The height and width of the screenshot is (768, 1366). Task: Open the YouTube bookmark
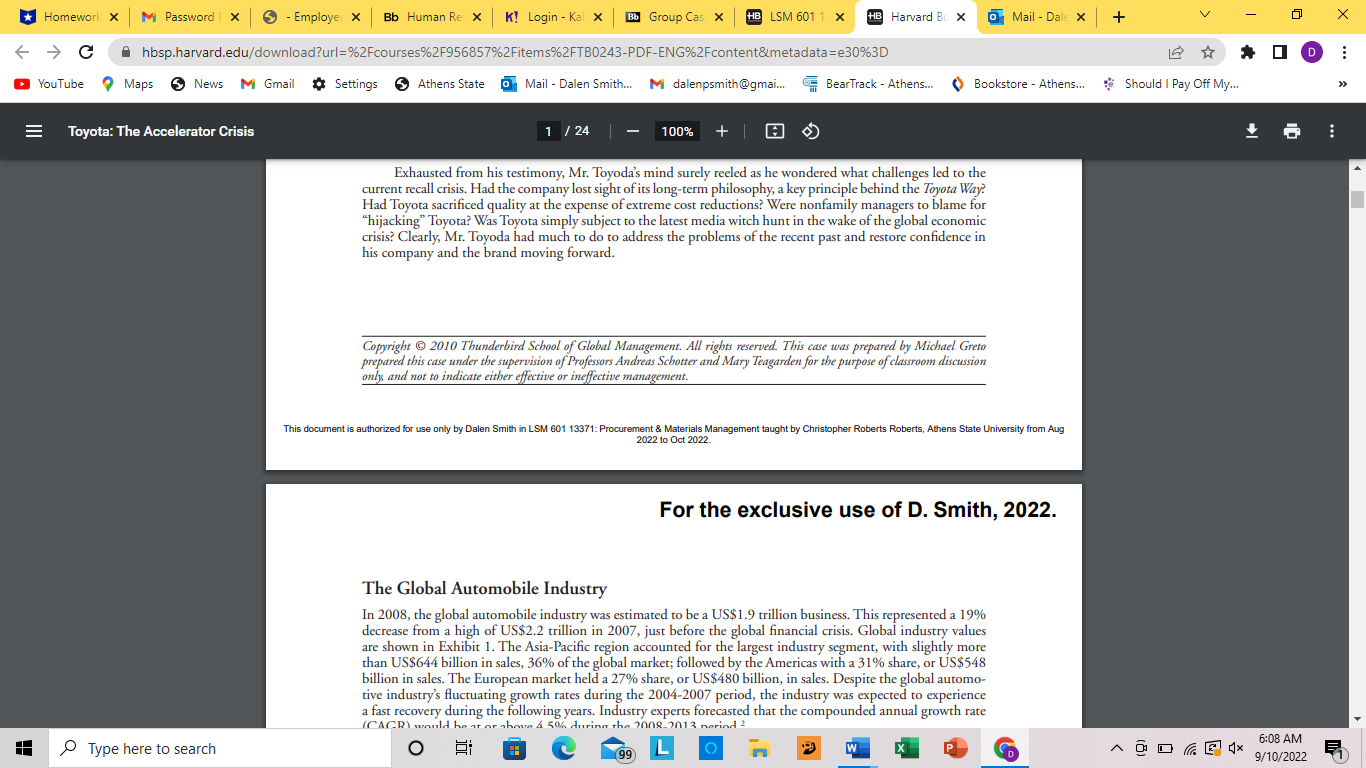[x=49, y=84]
